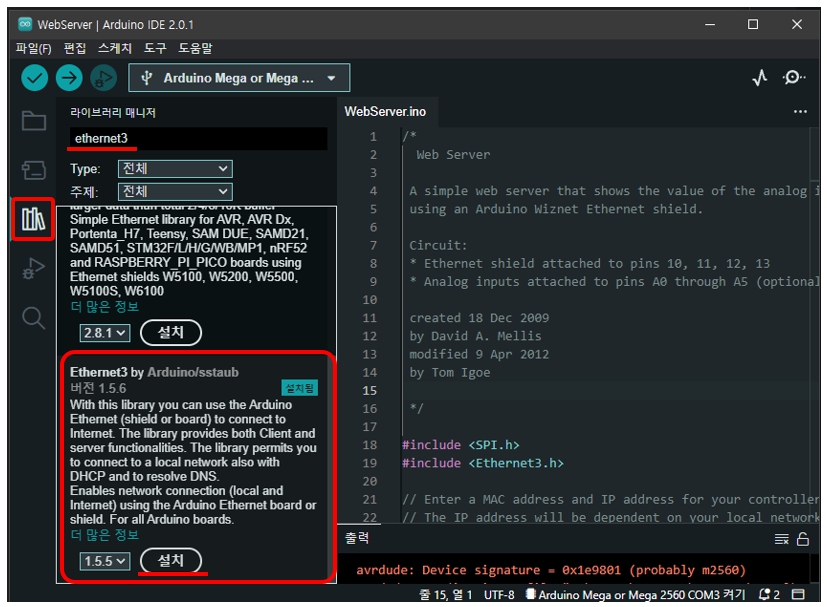The height and width of the screenshot is (607, 827).
Task: Click the Upload arrow button
Action: (69, 78)
